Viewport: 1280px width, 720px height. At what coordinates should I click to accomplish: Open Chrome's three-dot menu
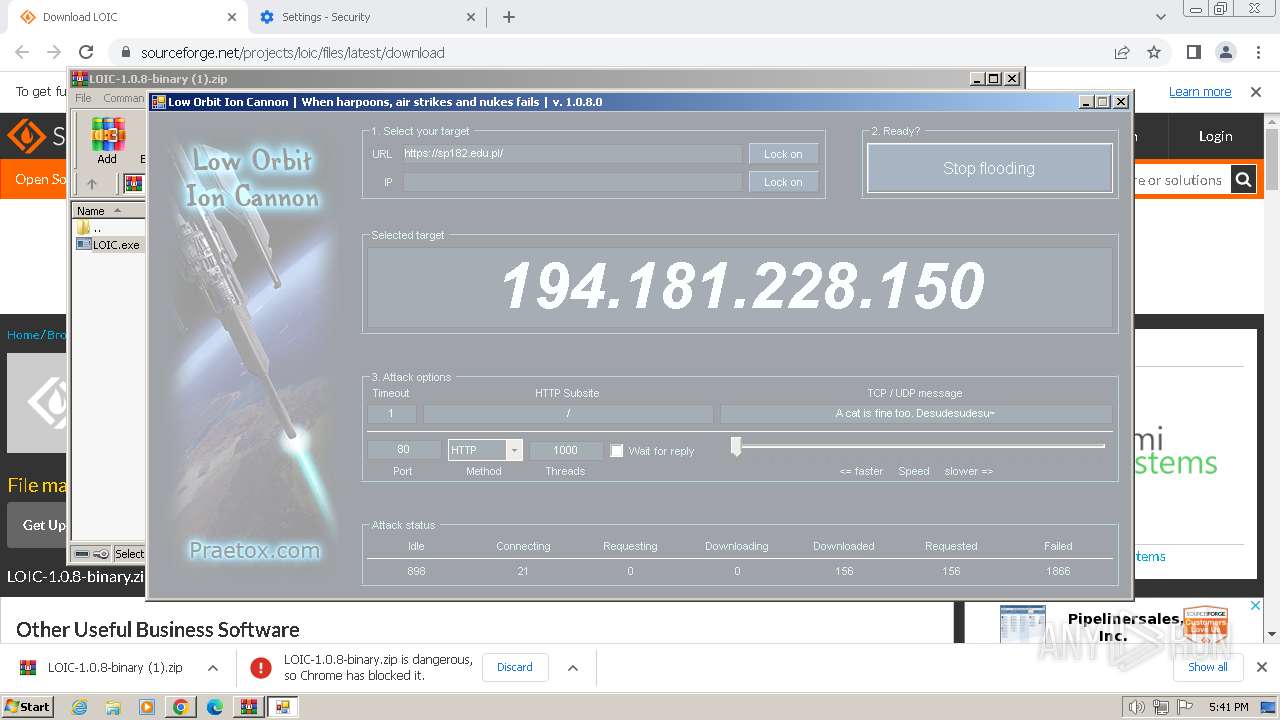(1257, 52)
